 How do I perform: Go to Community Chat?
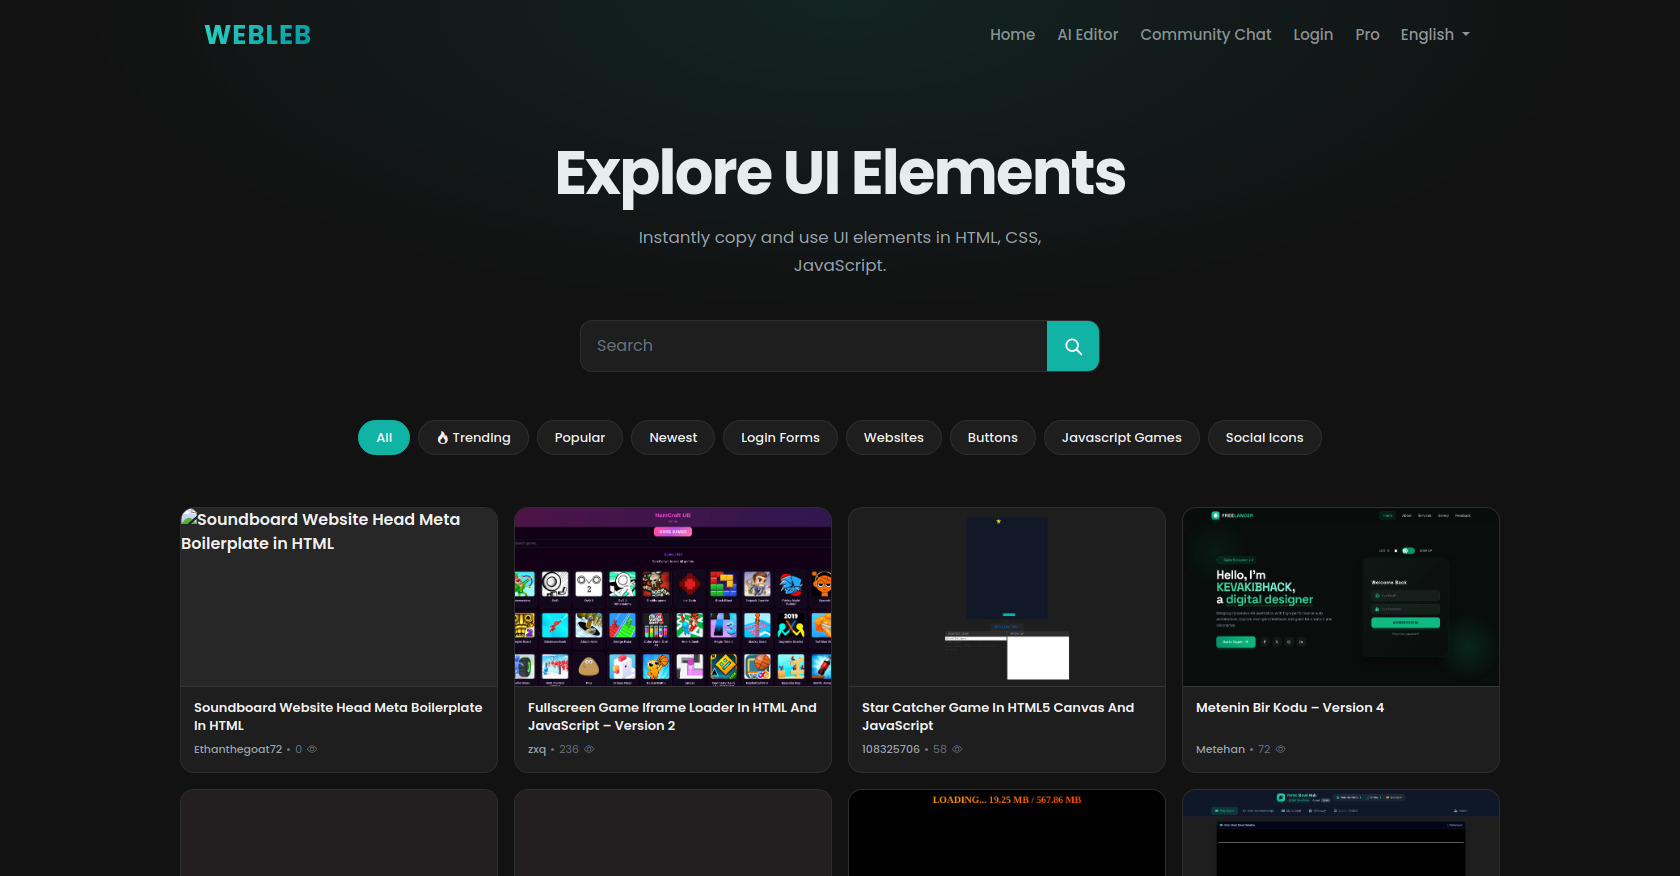click(x=1206, y=35)
